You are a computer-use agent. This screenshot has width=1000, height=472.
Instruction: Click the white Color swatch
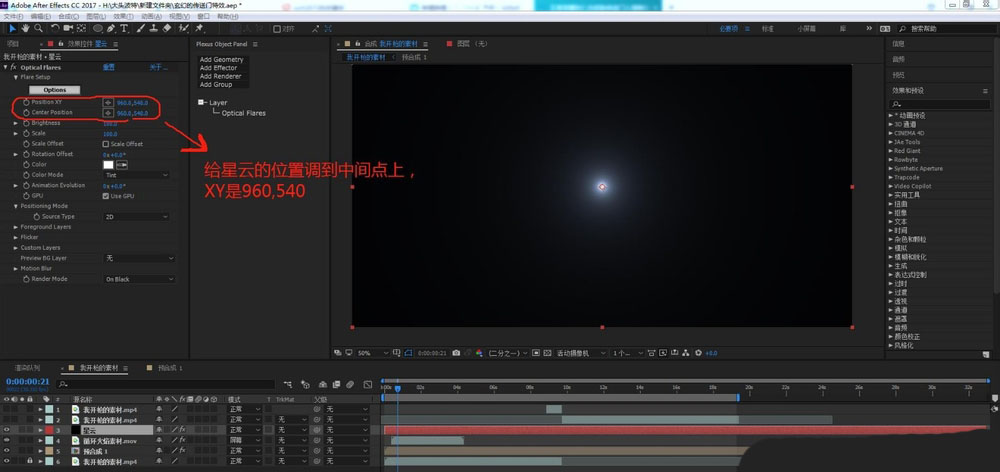109,164
